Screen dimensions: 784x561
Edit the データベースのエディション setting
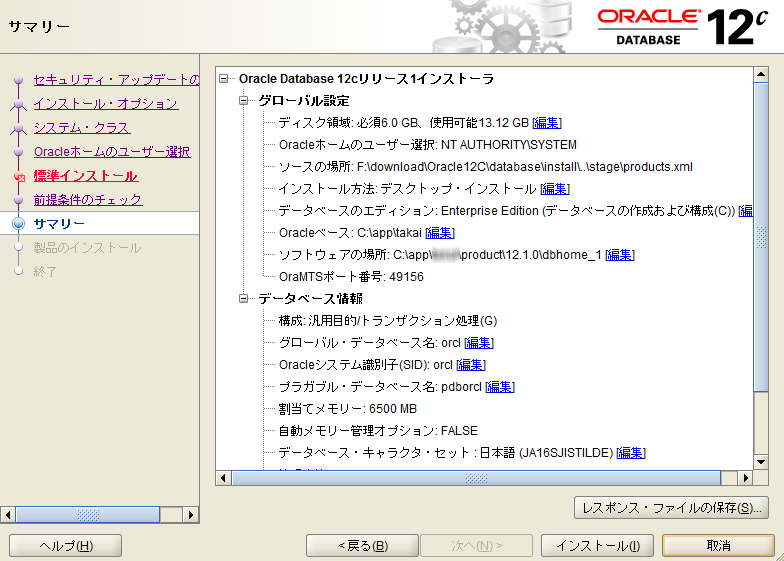coord(746,211)
